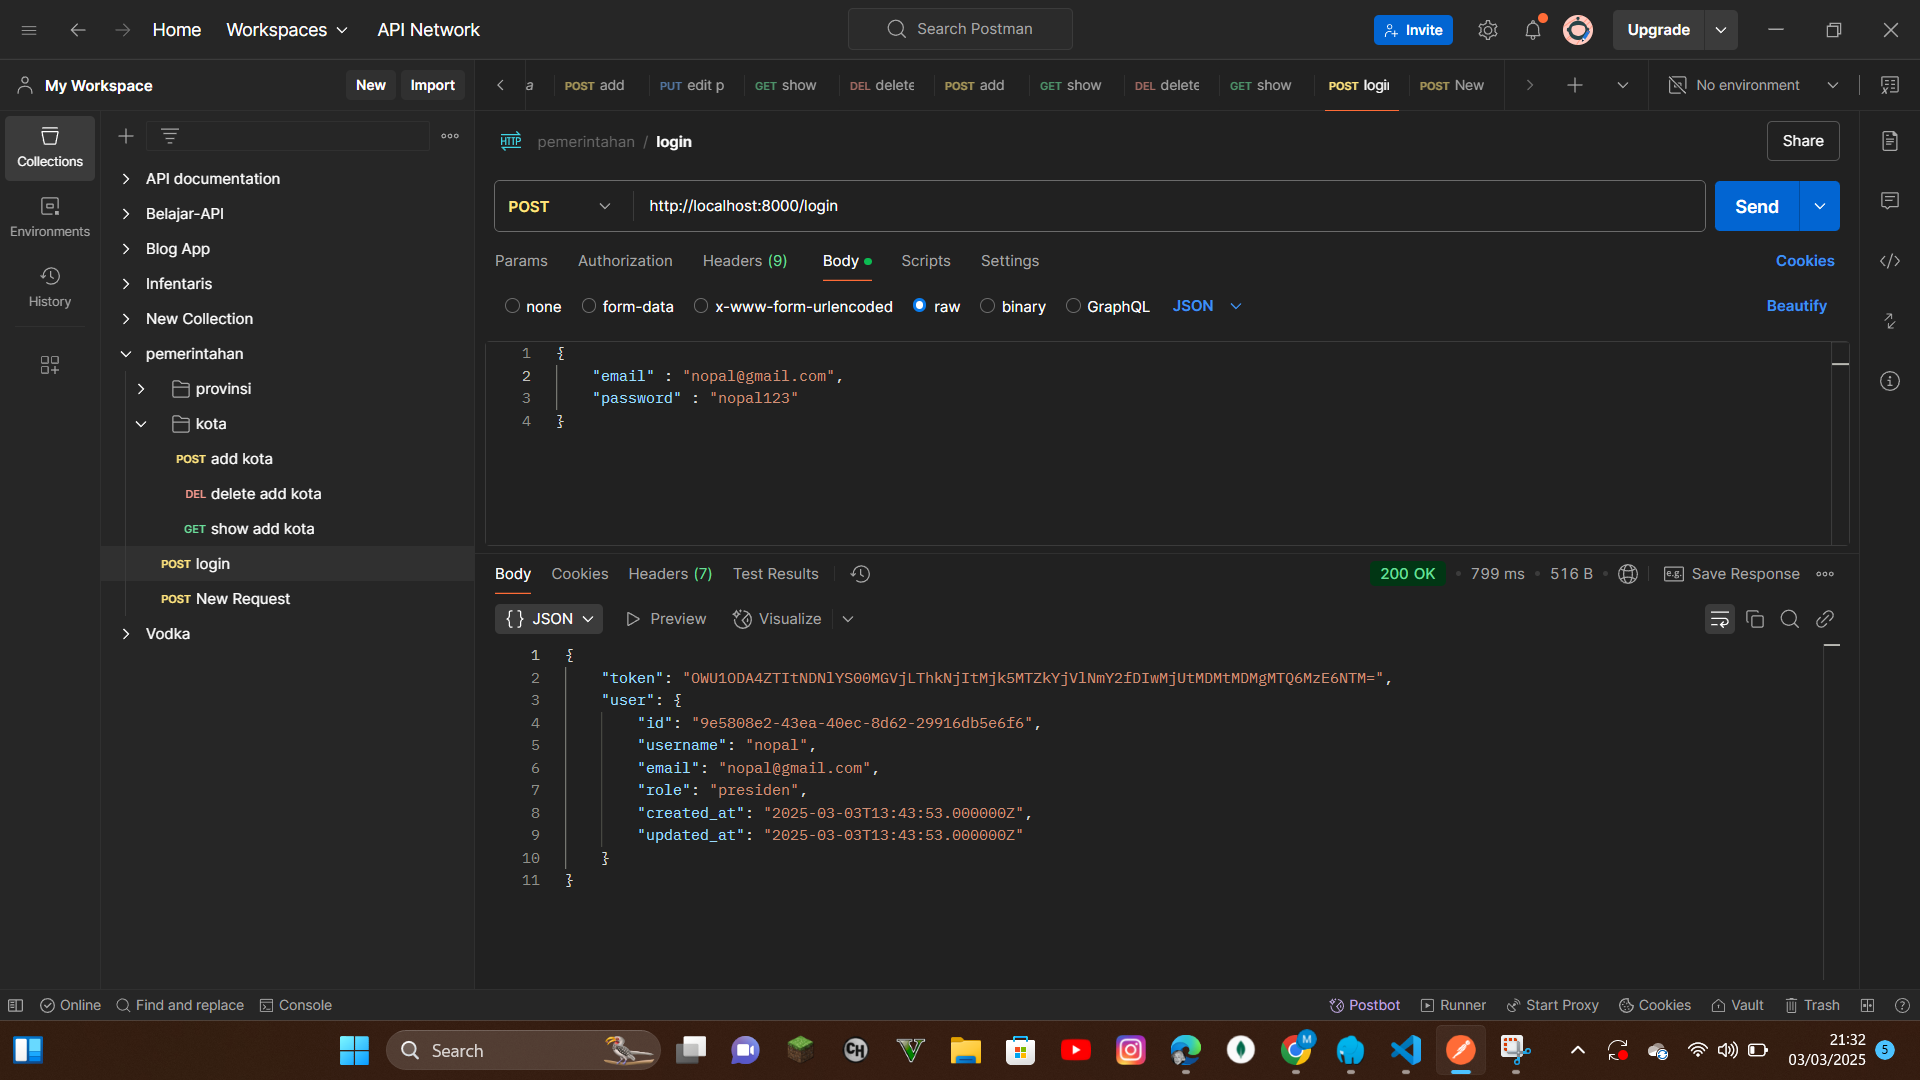Switch to the Headers (9) request tab
1920x1080 pixels.
[744, 261]
